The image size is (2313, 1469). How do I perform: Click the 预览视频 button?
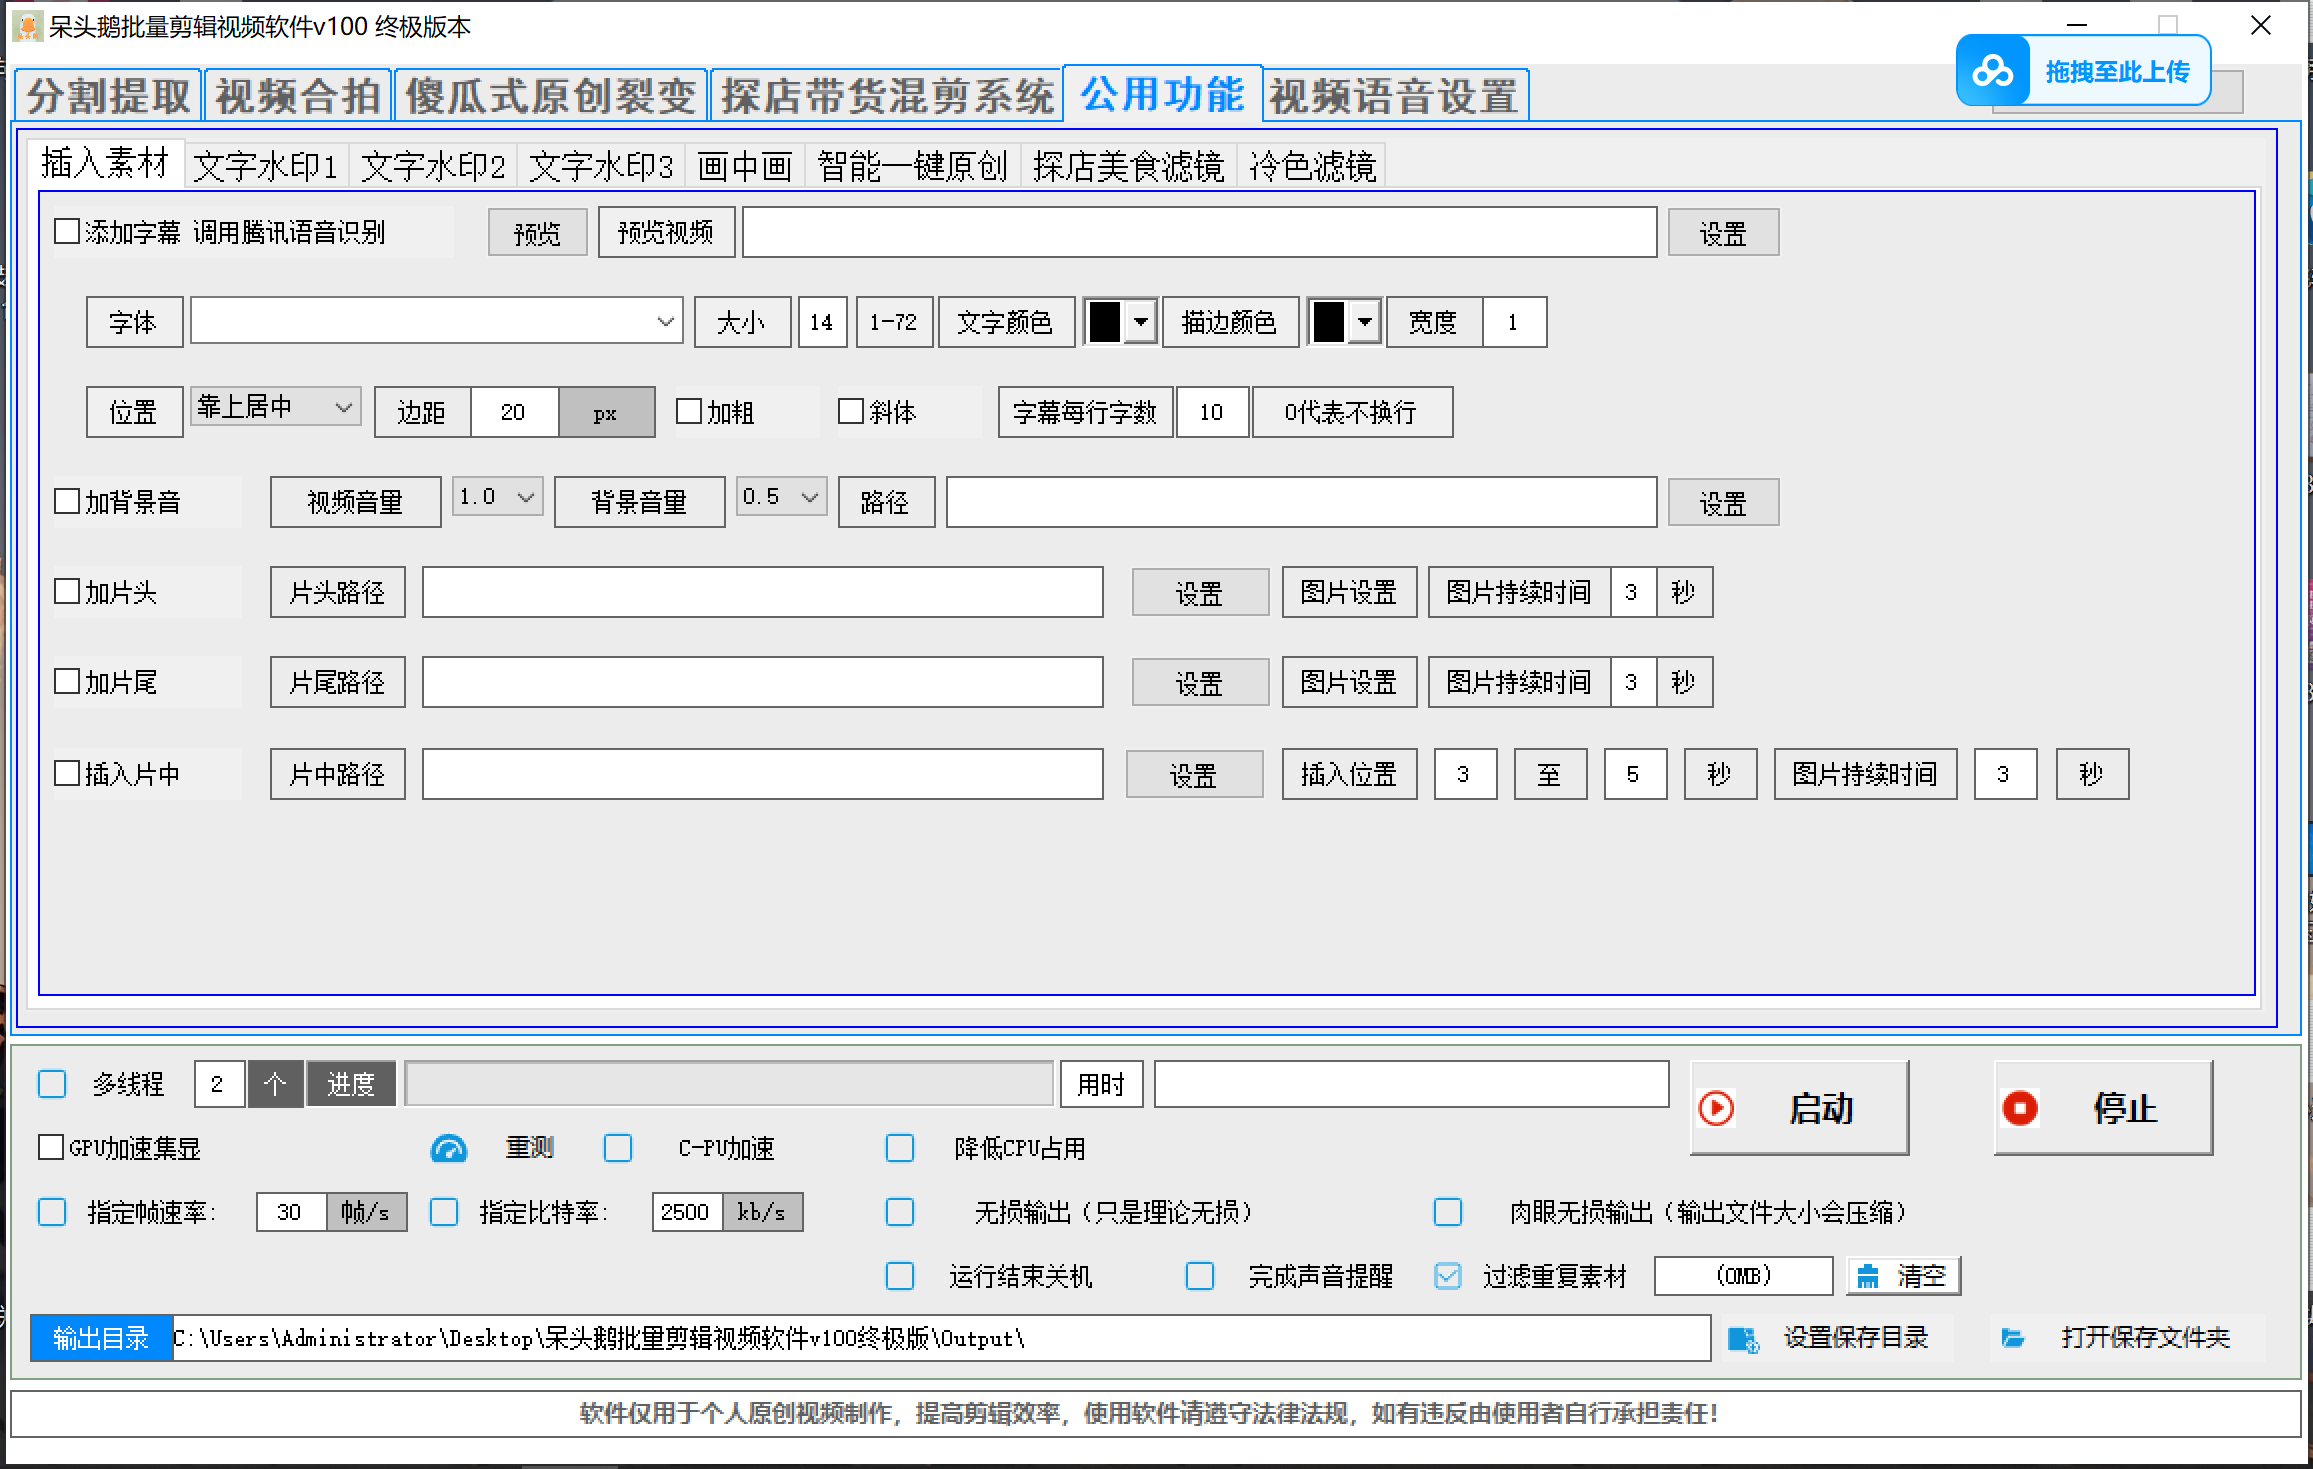[x=666, y=233]
